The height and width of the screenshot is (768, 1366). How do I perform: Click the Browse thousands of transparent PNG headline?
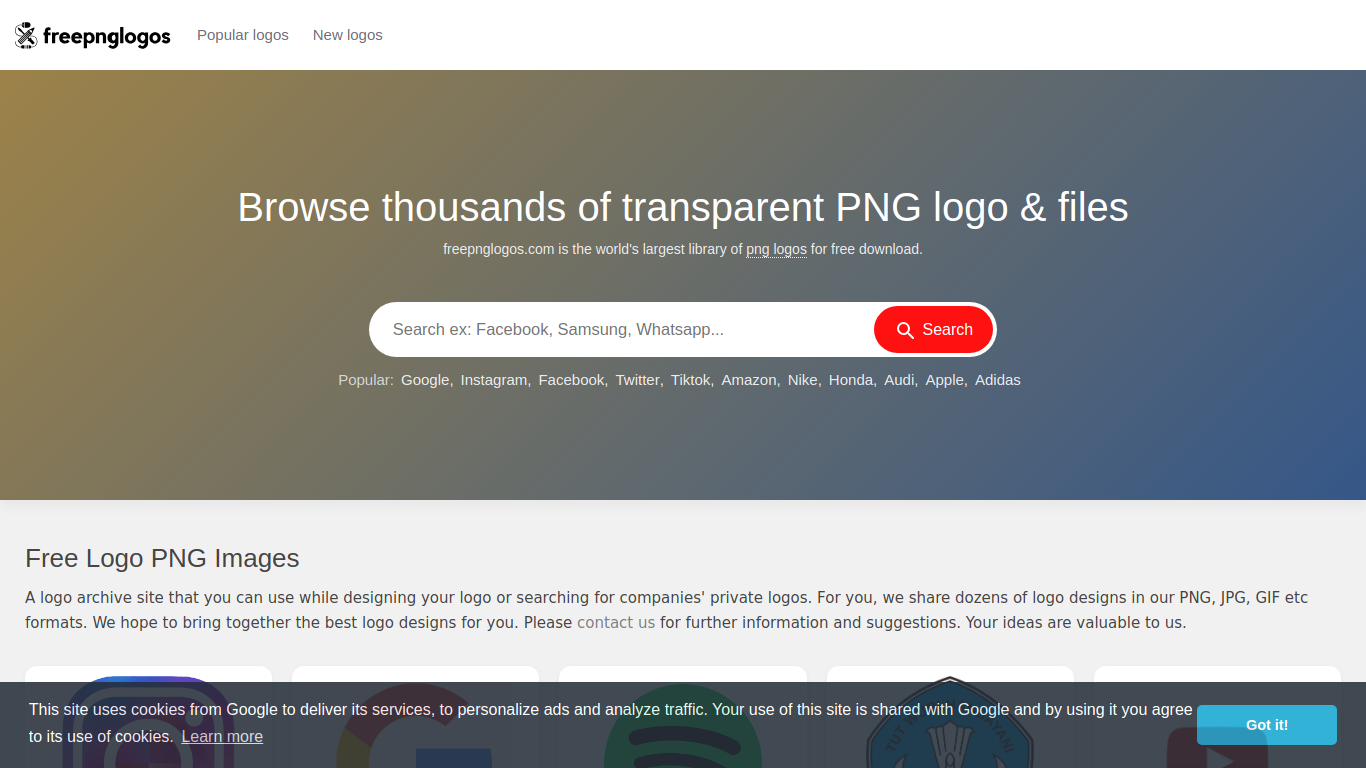click(683, 207)
